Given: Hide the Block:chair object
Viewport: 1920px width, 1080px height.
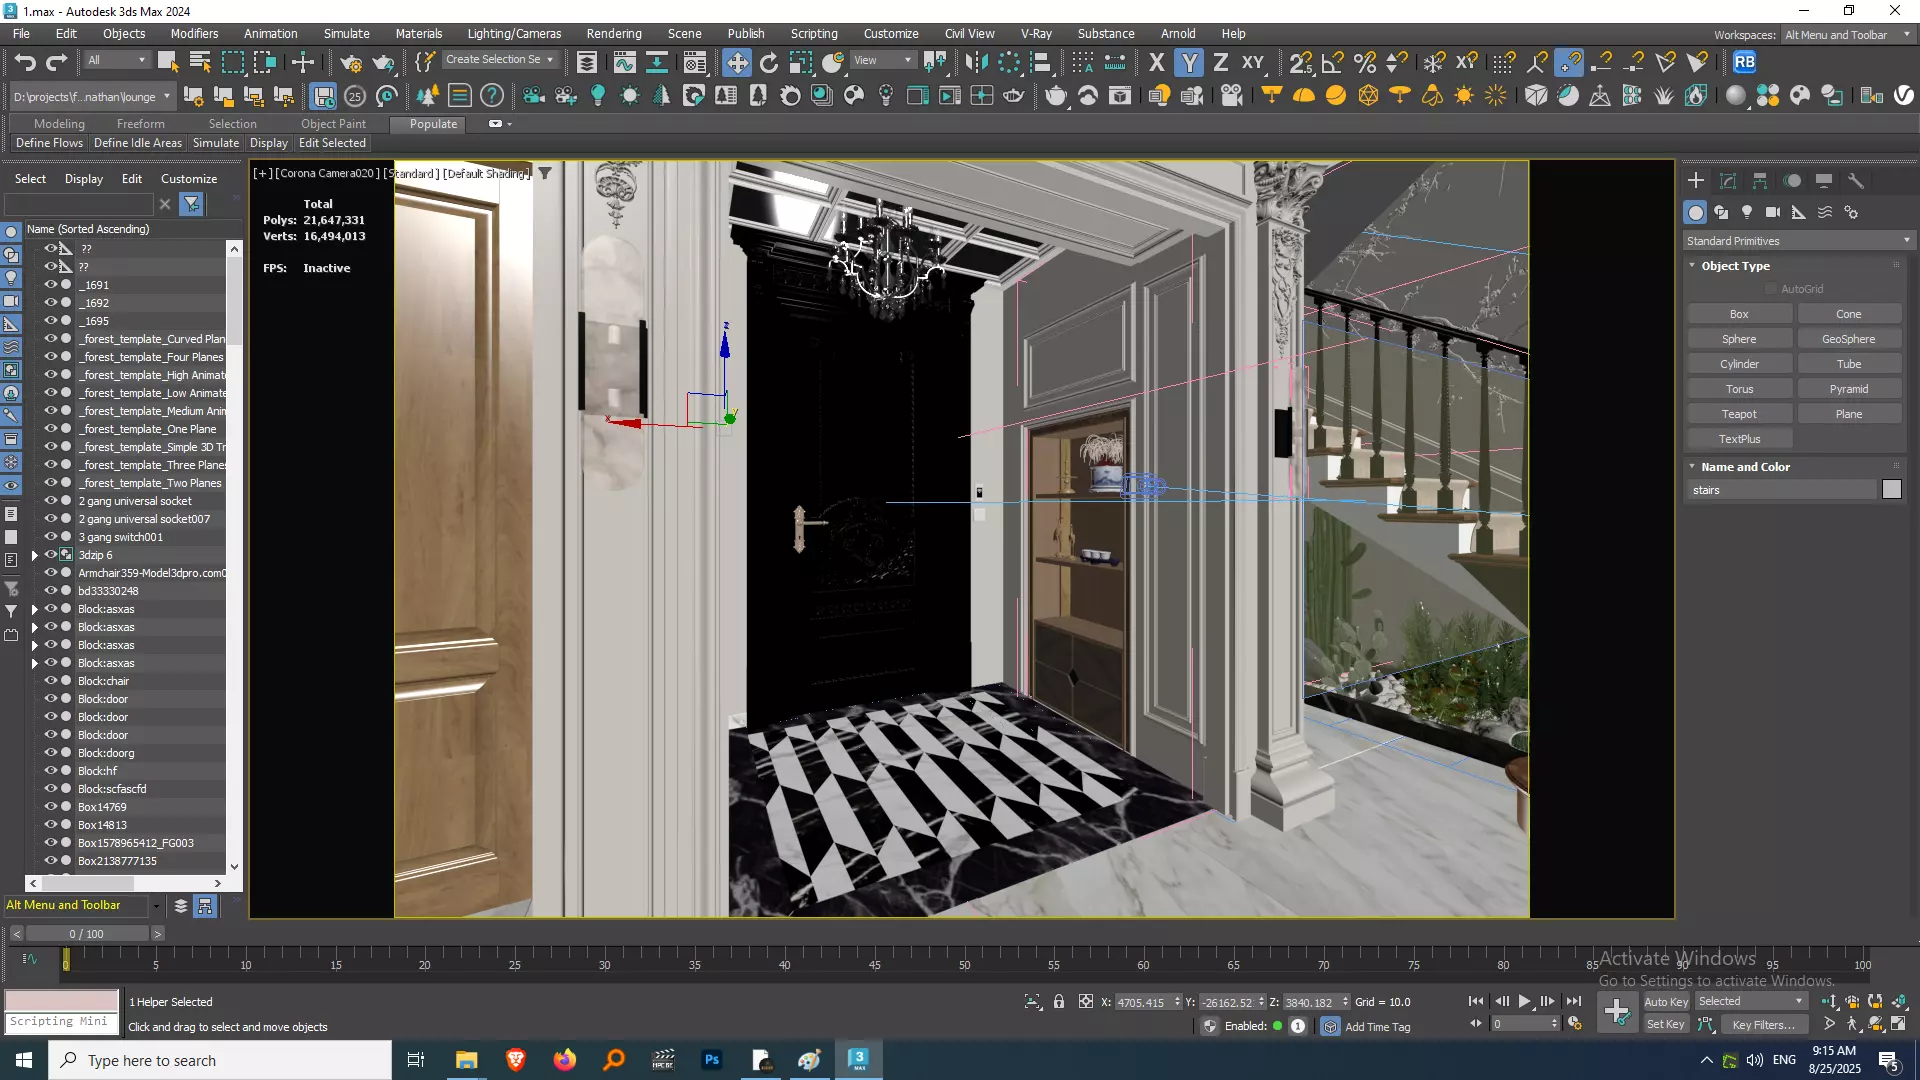Looking at the screenshot, I should click(50, 681).
